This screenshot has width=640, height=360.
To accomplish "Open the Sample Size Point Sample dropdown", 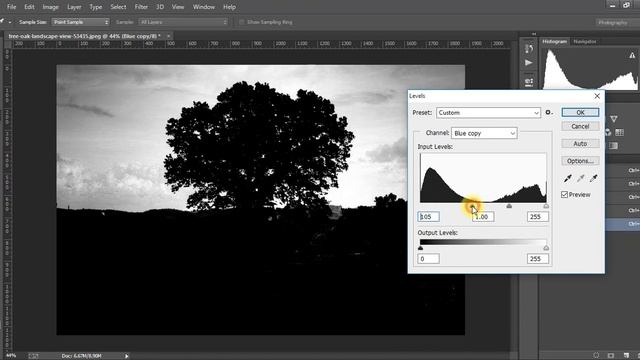I will 80,22.
